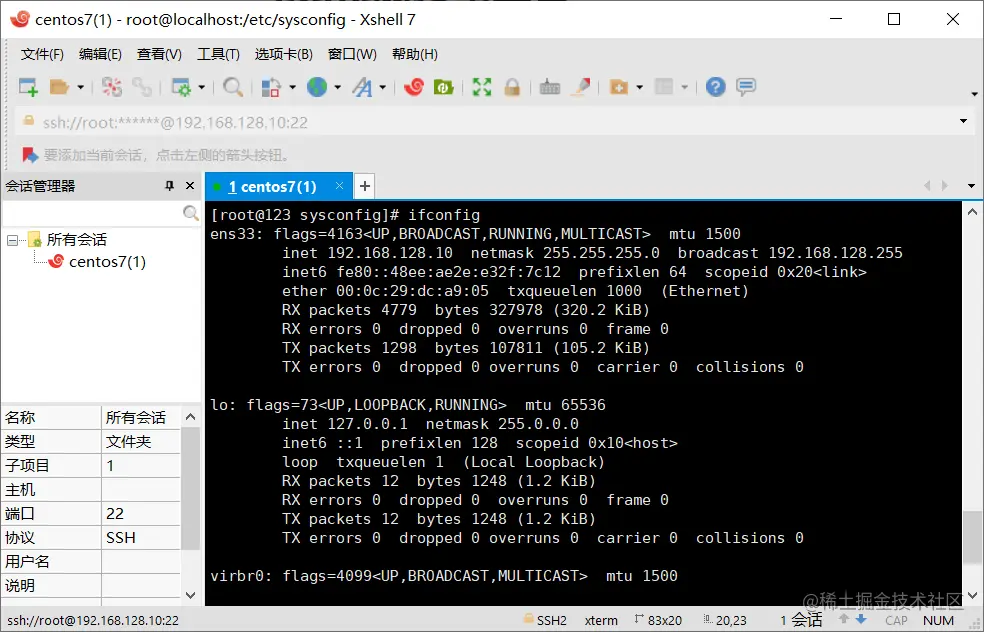Click the chat feedback bubble icon
The image size is (984, 632).
click(x=746, y=87)
